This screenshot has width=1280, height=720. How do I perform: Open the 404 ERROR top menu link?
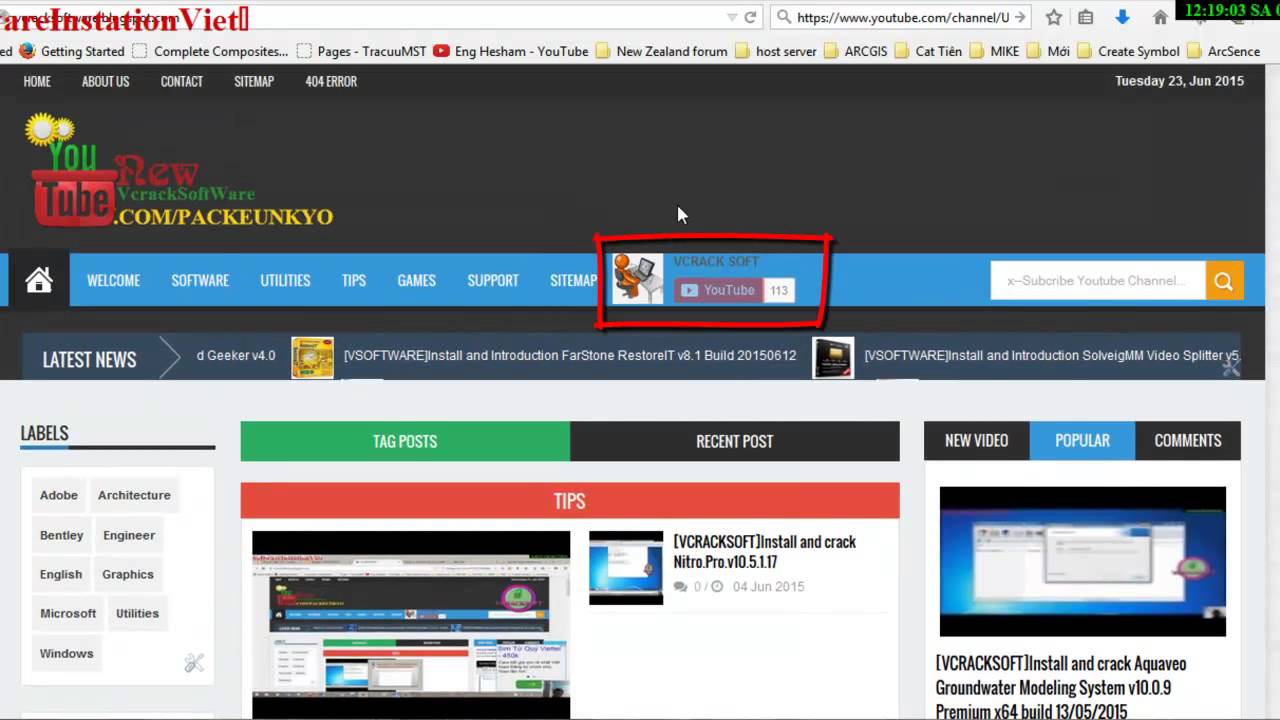click(331, 81)
